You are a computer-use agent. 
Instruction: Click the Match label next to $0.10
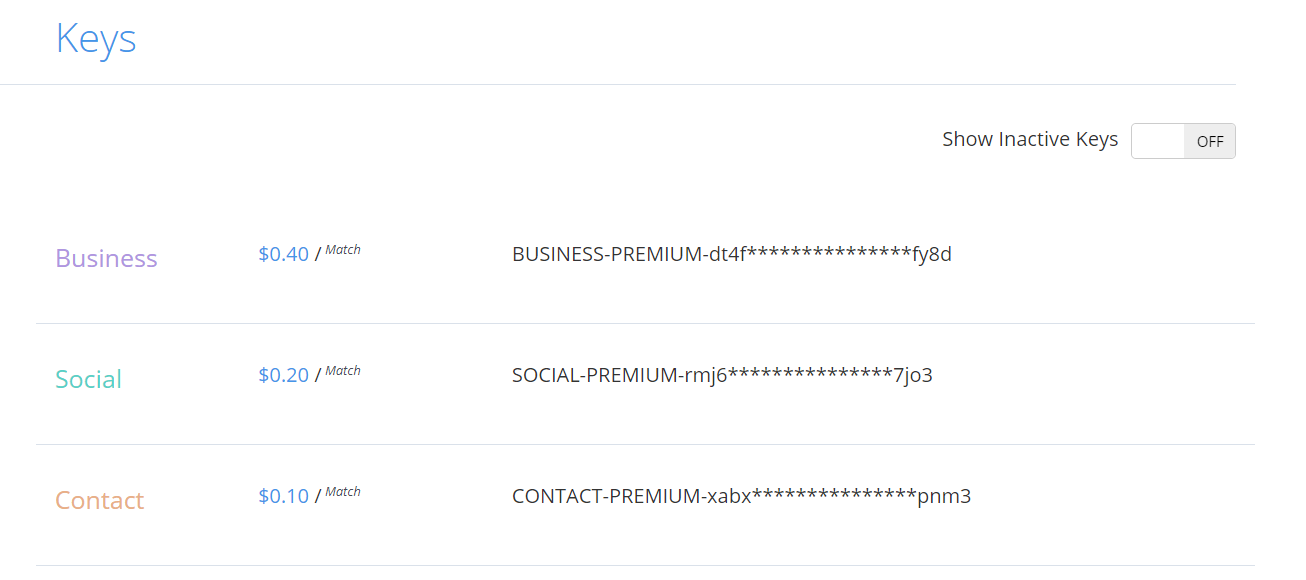point(343,491)
